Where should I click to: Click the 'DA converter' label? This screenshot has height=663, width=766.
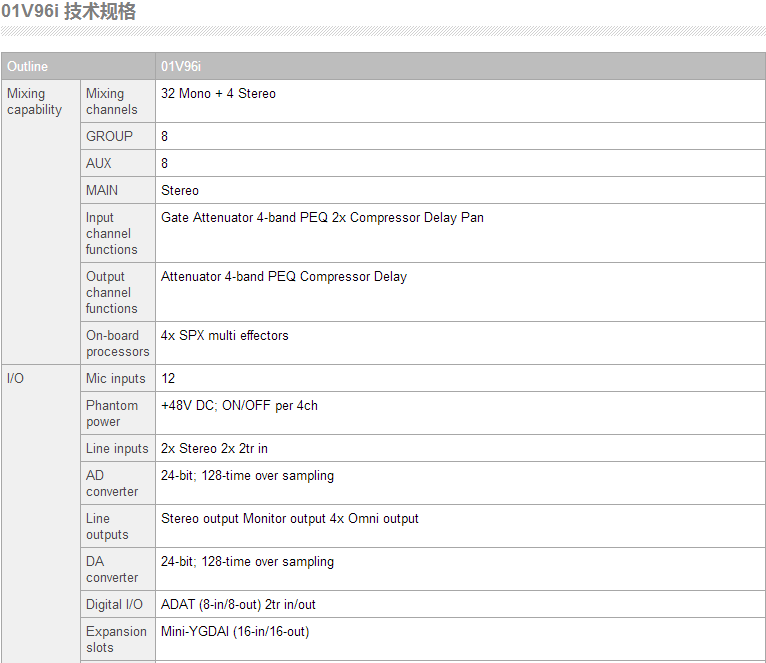click(112, 569)
